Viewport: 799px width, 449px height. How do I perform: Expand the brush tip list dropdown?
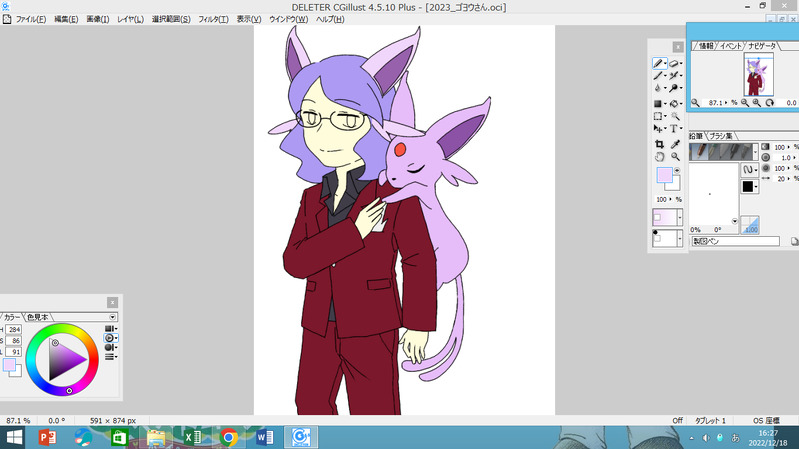[x=755, y=151]
